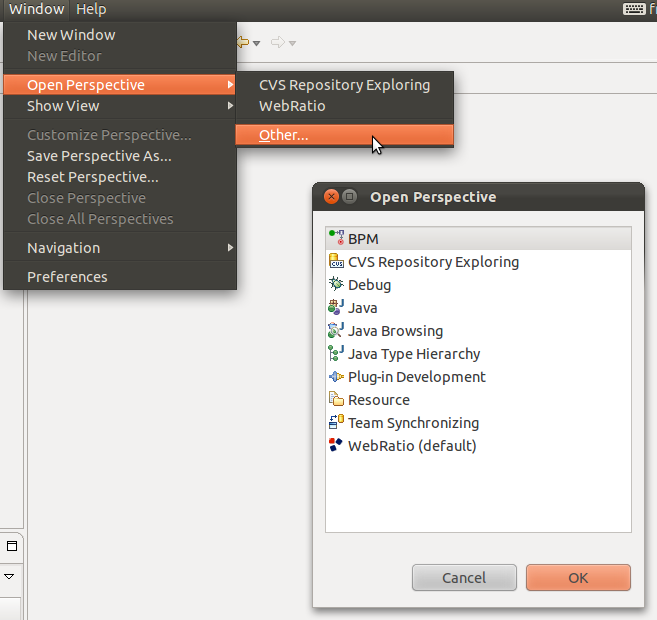Click the forward navigation arrow in the toolbar
This screenshot has width=657, height=620.
278,42
